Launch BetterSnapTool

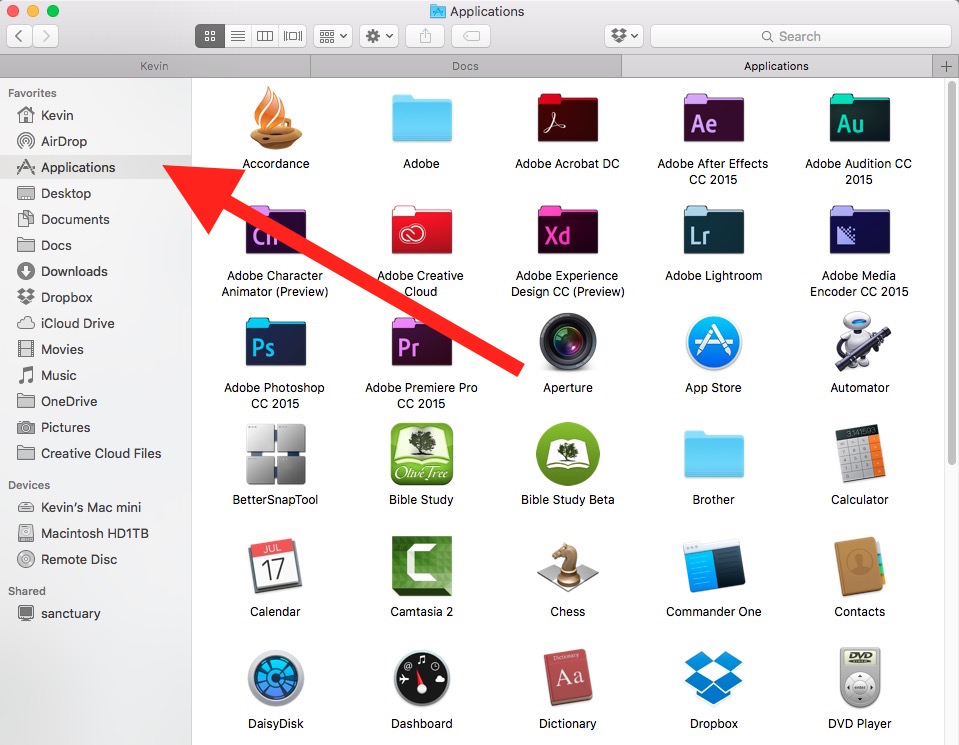[275, 454]
